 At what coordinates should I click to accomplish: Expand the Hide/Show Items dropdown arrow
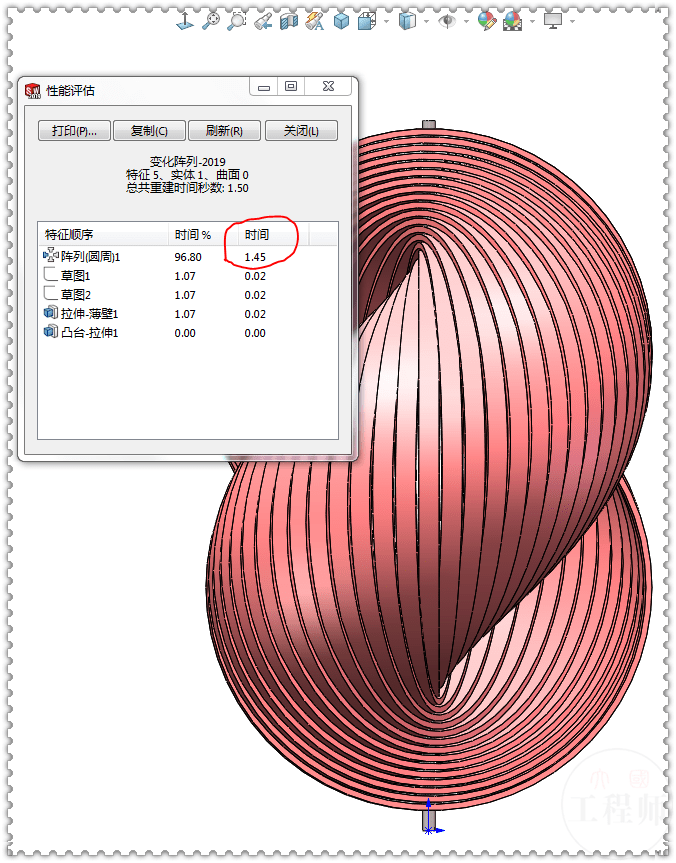(466, 22)
